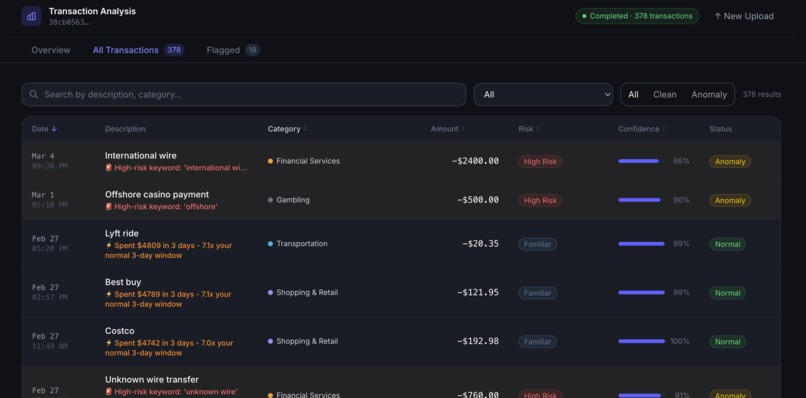This screenshot has height=398, width=806.
Task: Select the Anomaly status filter
Action: point(709,95)
